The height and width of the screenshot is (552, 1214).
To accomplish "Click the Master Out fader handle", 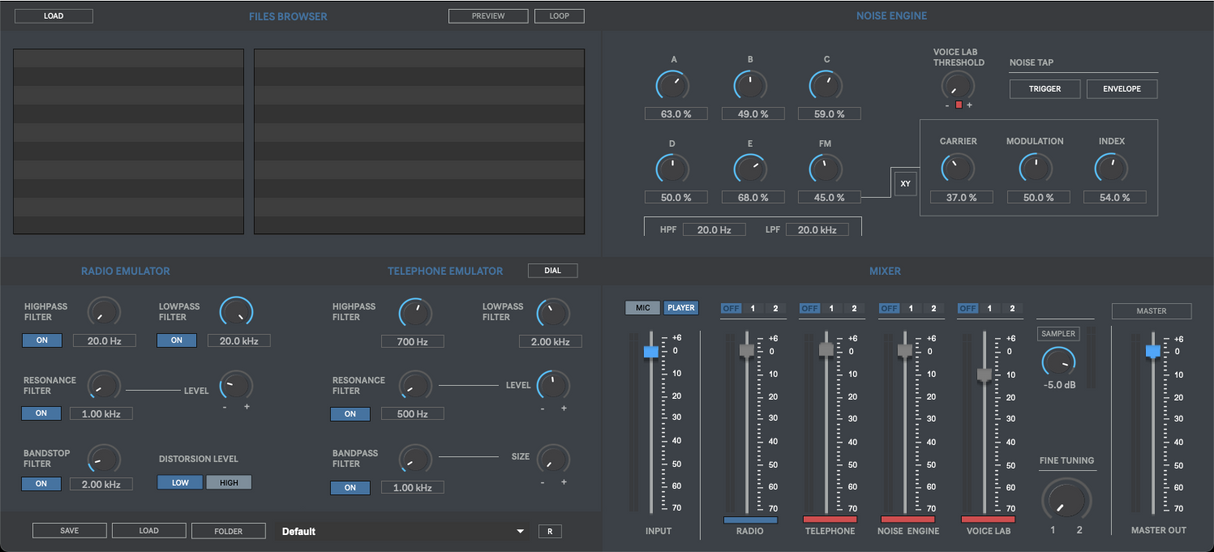I will coord(1153,351).
